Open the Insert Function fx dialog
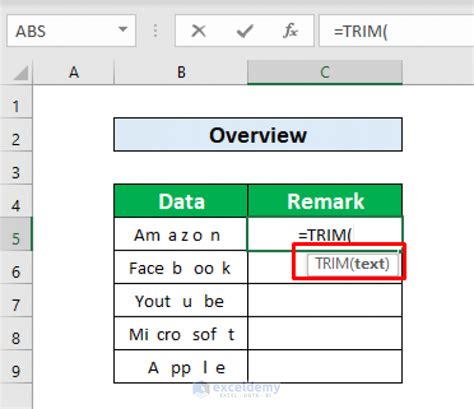474x409 pixels. [290, 31]
